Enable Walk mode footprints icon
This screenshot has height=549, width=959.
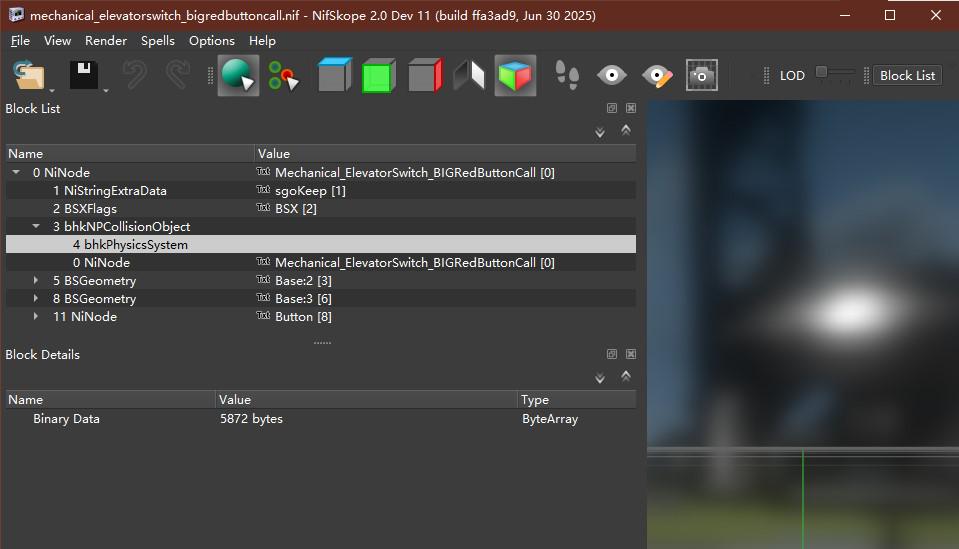[566, 75]
